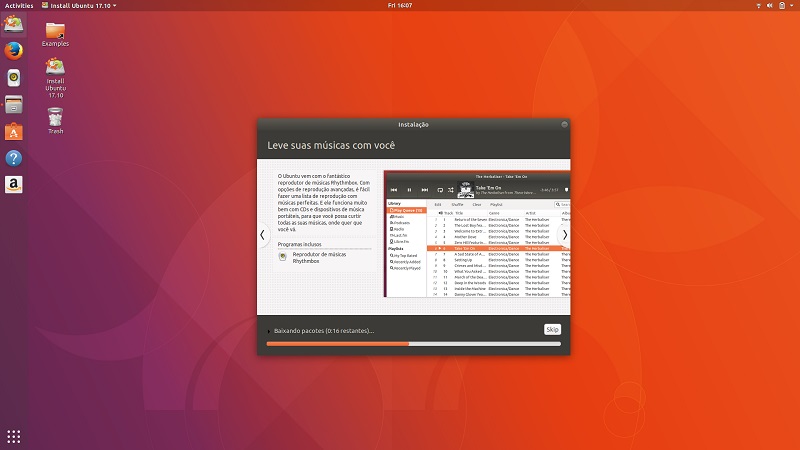
Task: Open Files manager from the dock
Action: (x=14, y=105)
